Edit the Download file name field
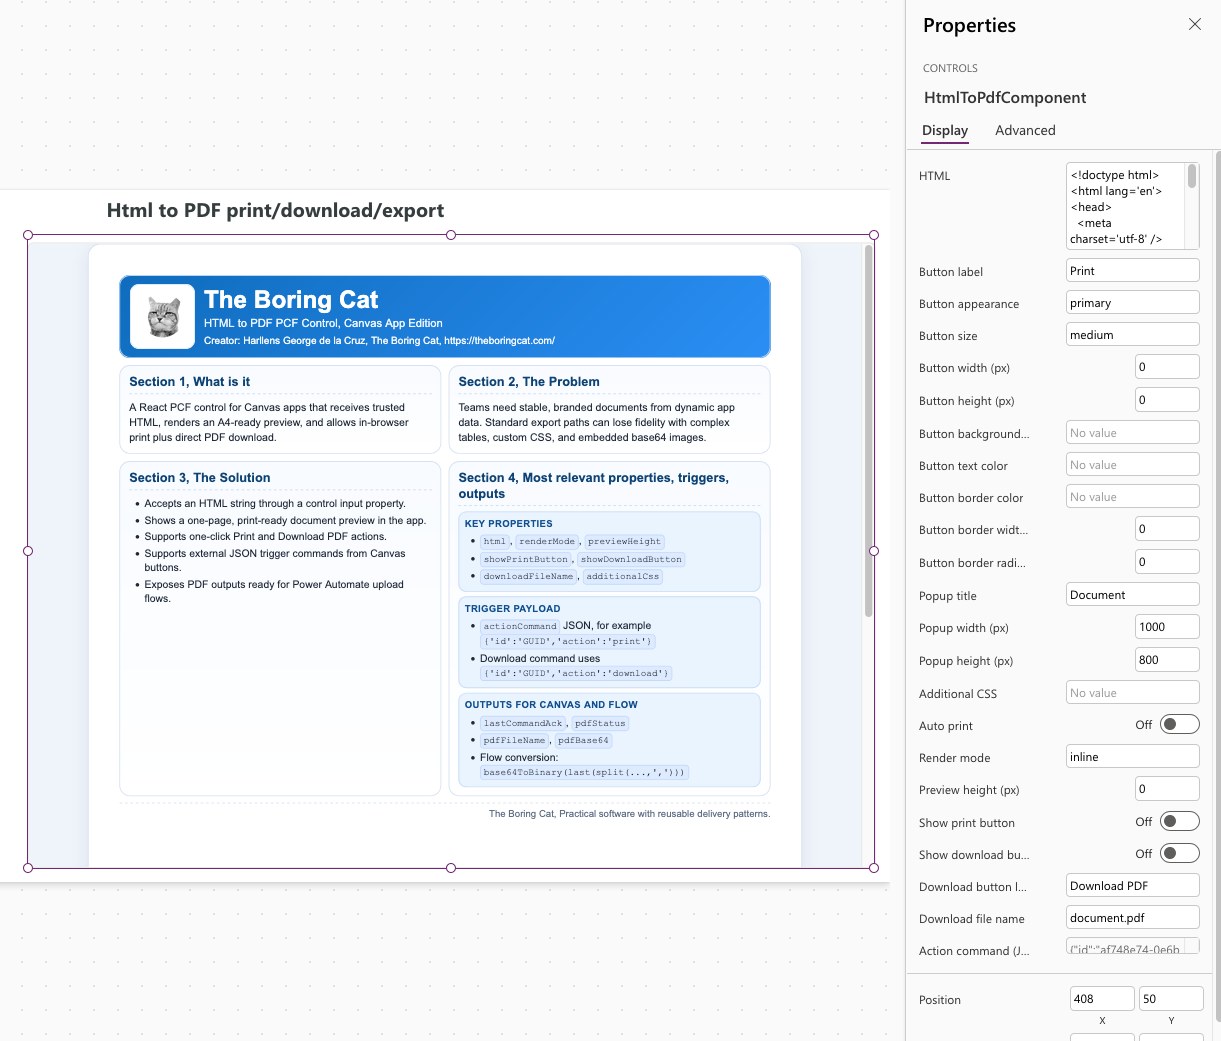The image size is (1221, 1041). 1133,917
